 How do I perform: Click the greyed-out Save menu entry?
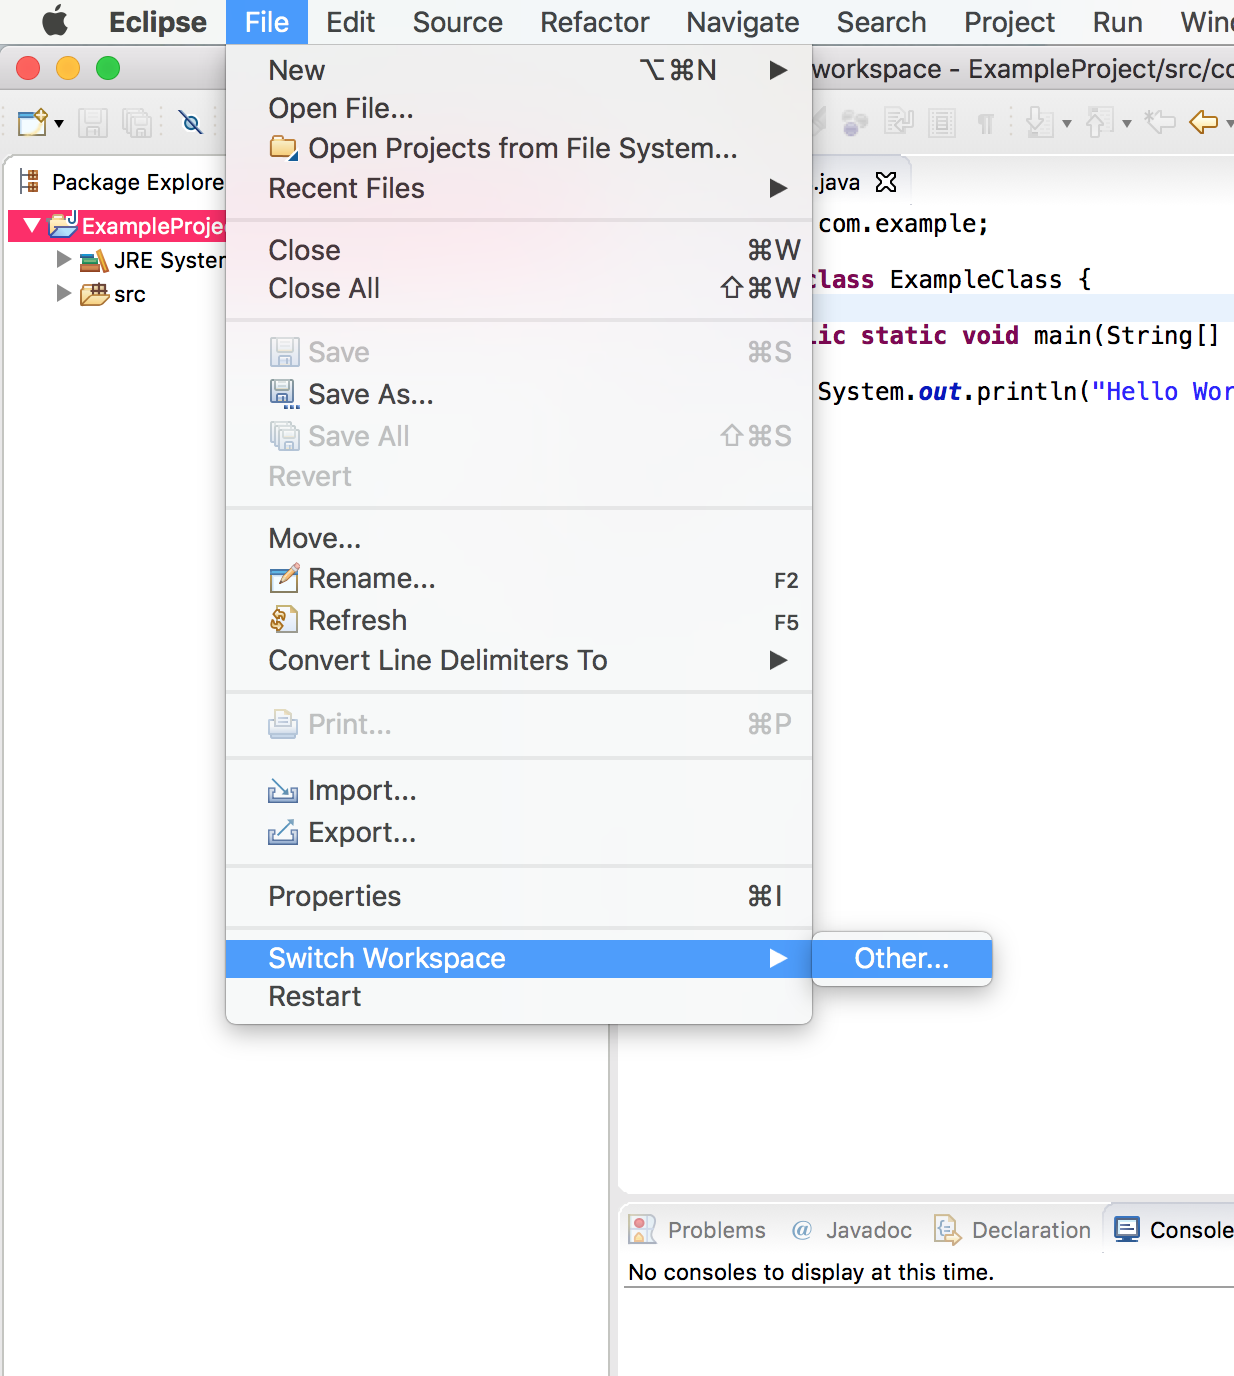(519, 352)
